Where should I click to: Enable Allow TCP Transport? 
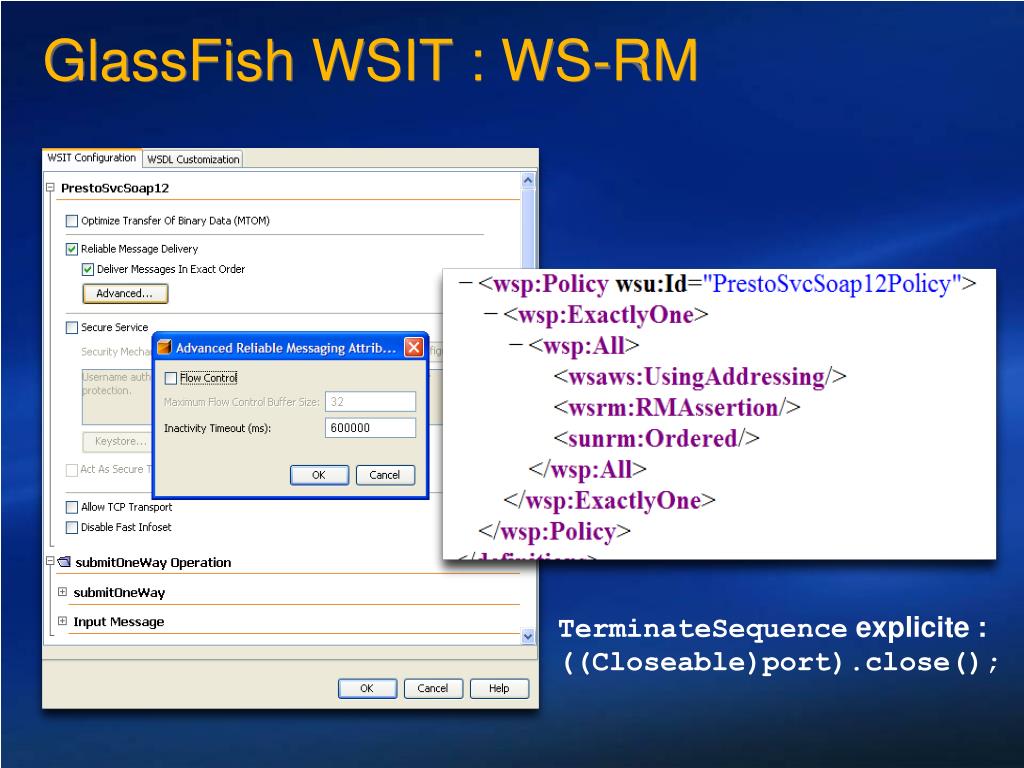click(x=72, y=507)
